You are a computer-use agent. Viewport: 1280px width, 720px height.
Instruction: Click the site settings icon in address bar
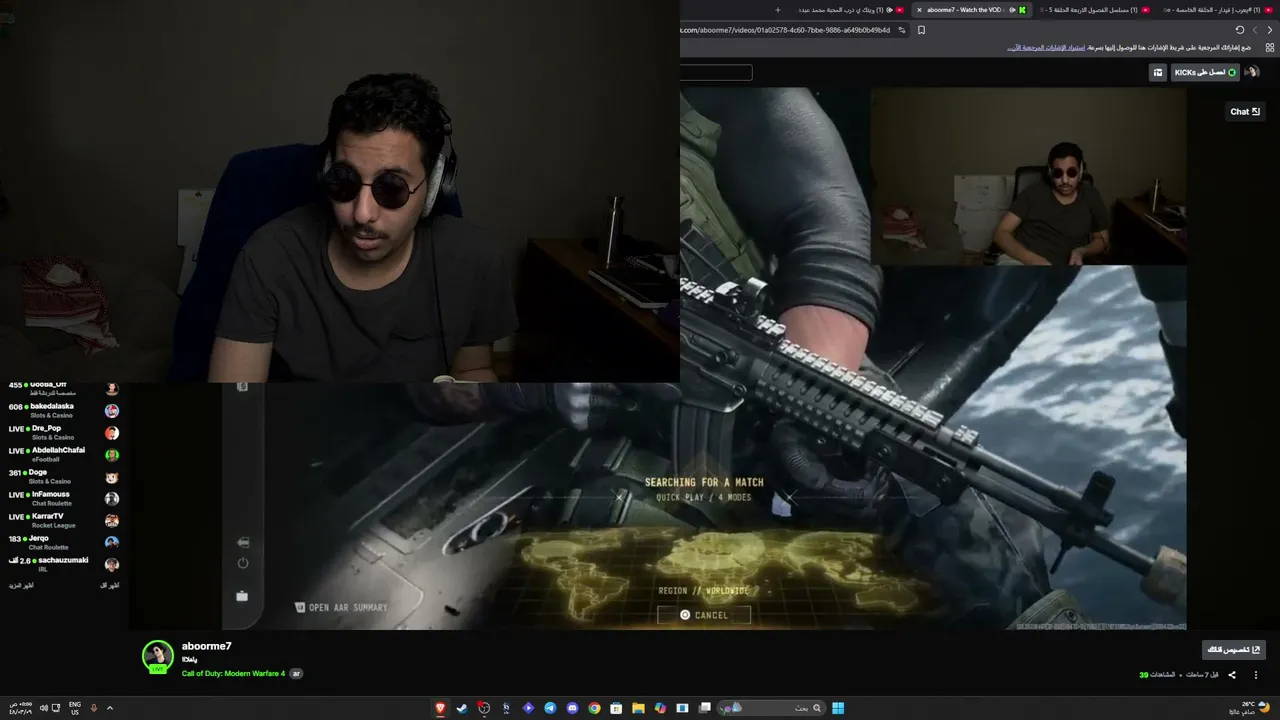click(902, 30)
